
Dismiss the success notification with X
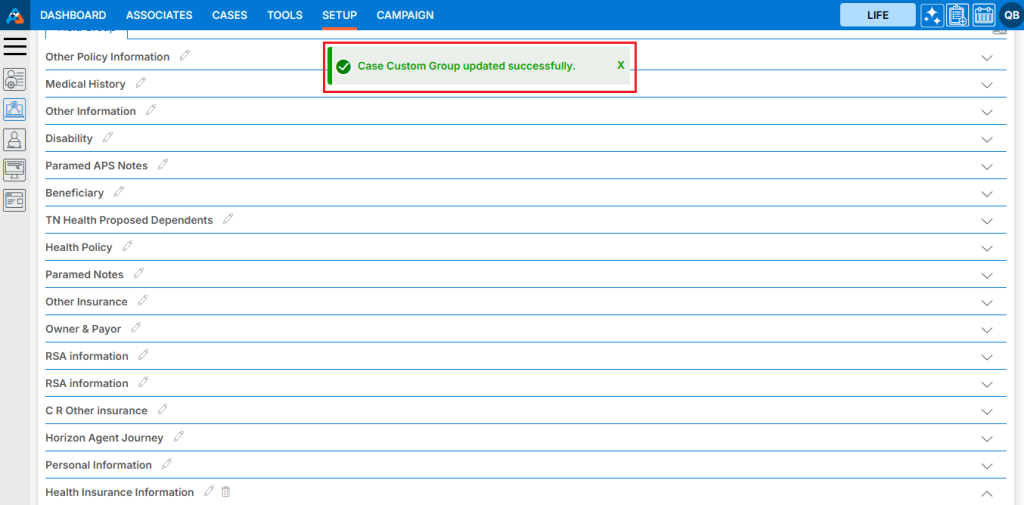pyautogui.click(x=621, y=65)
